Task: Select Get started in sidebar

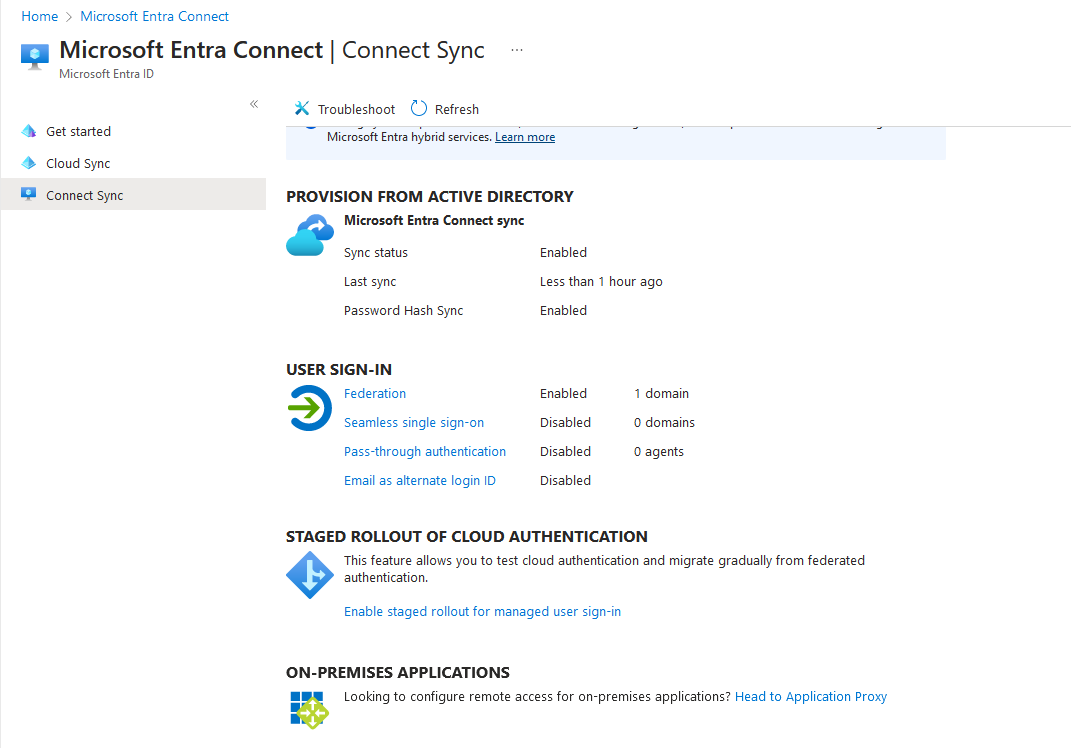Action: click(78, 131)
